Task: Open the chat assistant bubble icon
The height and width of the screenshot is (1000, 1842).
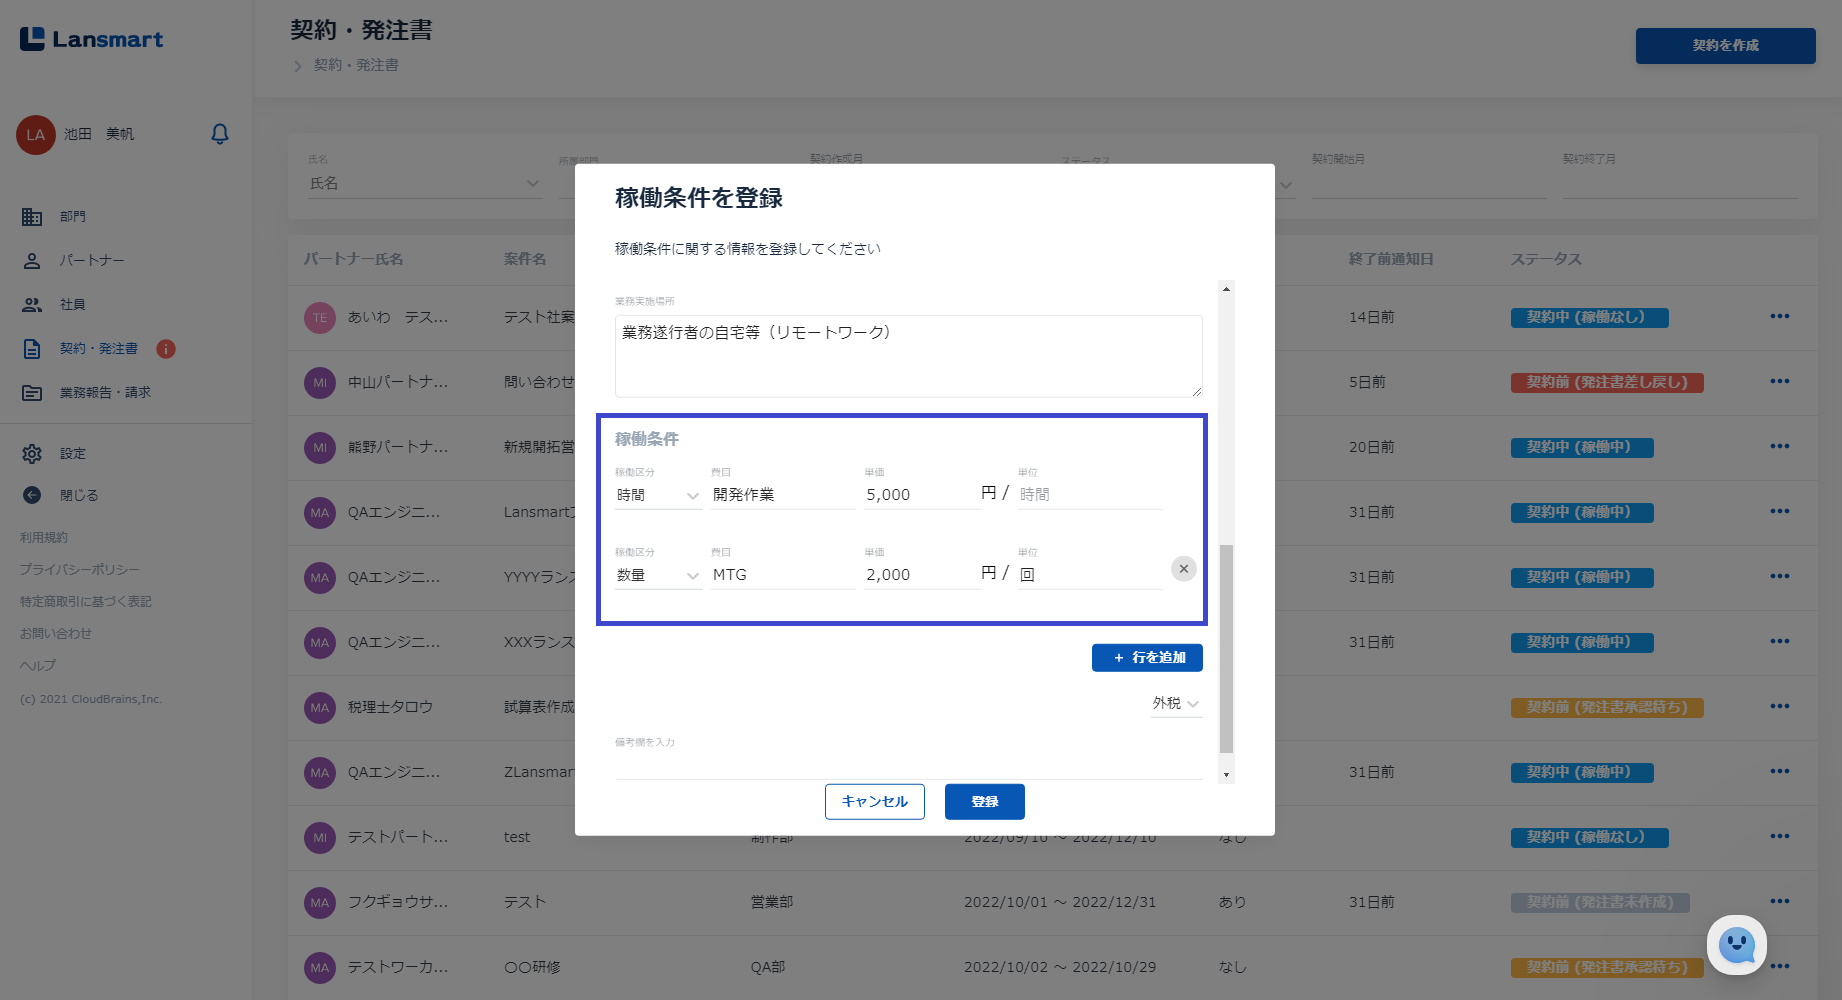Action: point(1736,944)
